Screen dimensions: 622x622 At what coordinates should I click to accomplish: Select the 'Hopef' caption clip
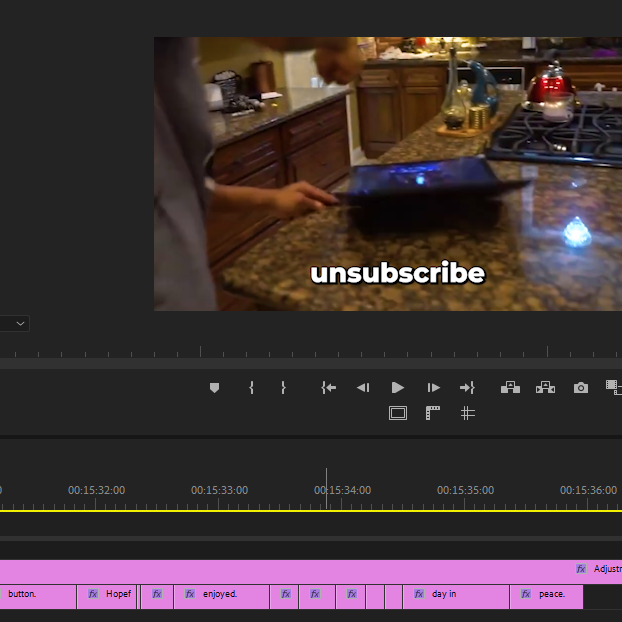pos(107,596)
